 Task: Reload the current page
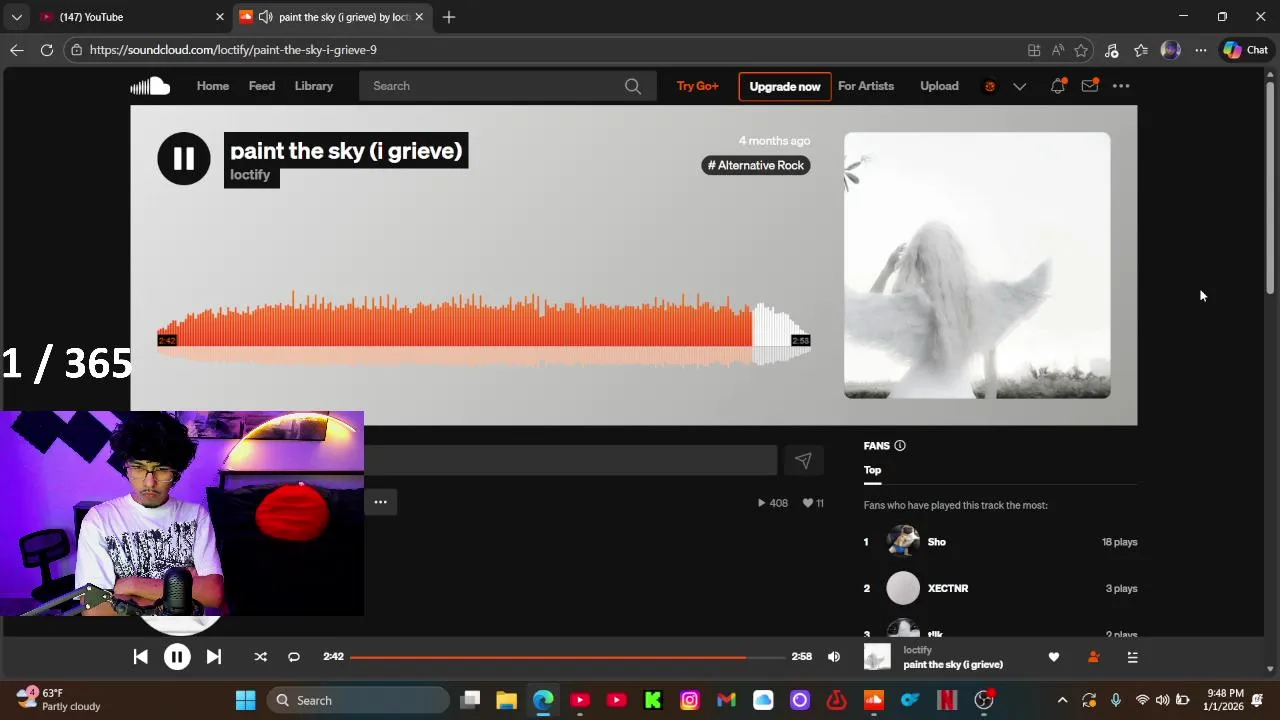pos(47,50)
